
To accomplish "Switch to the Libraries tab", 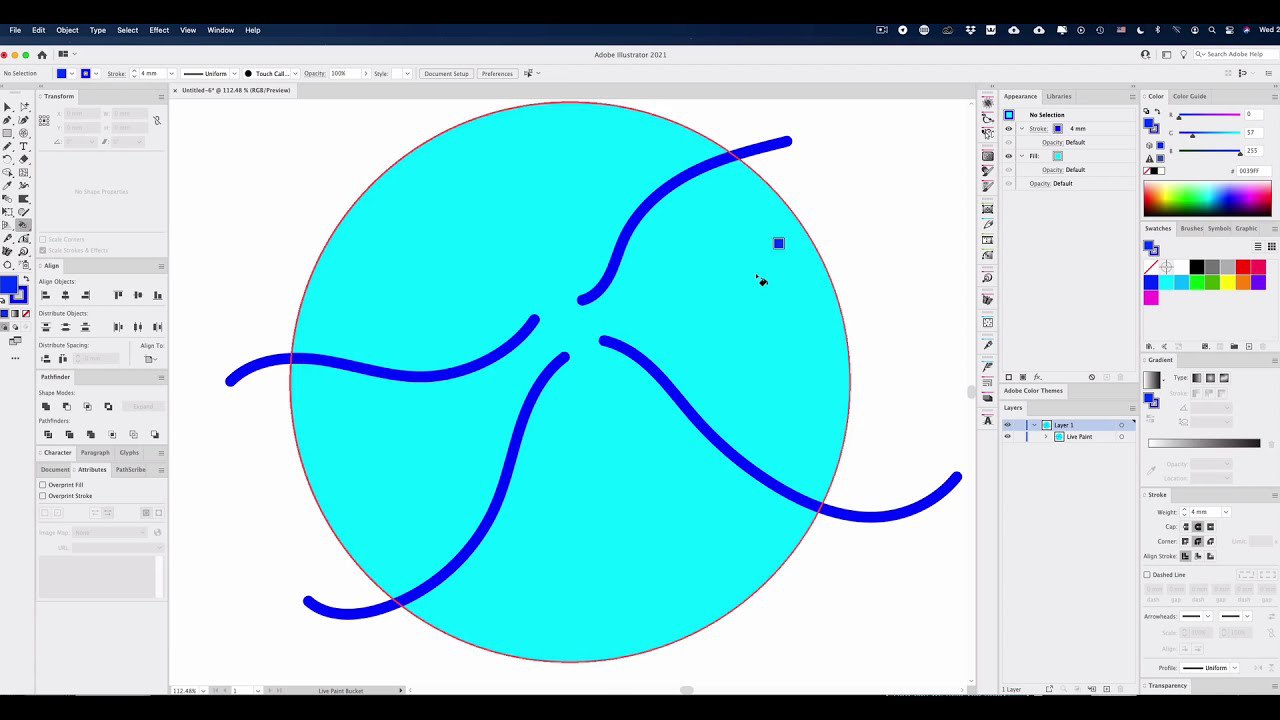I will pos(1059,96).
